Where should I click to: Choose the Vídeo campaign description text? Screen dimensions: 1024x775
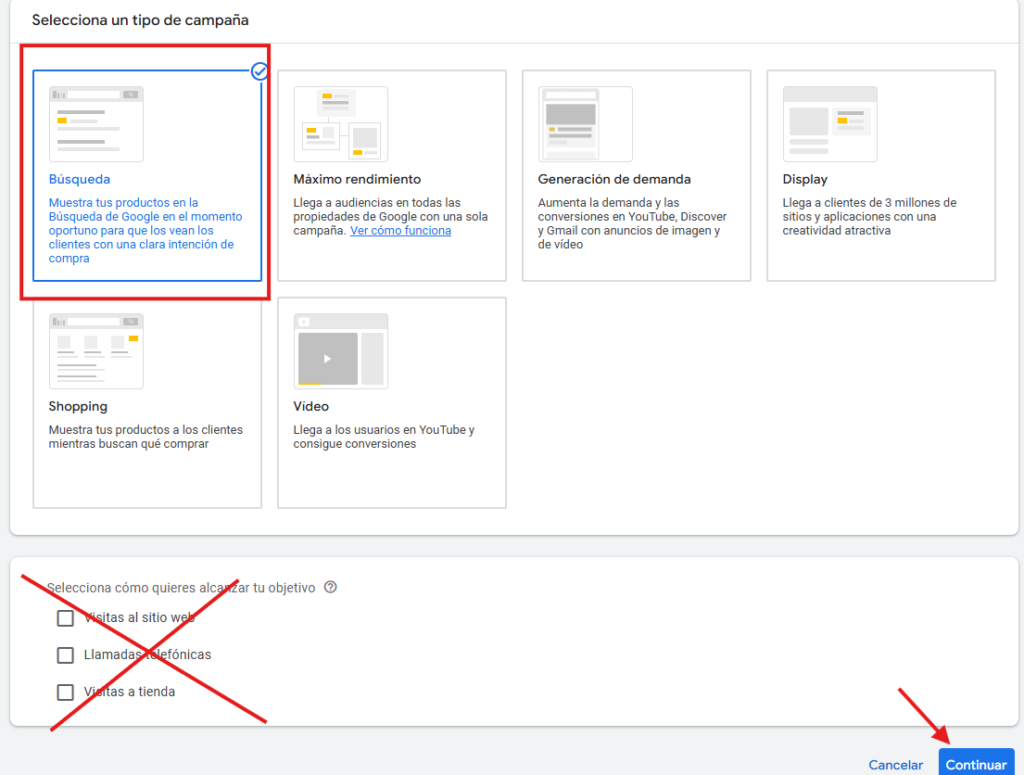pyautogui.click(x=383, y=437)
